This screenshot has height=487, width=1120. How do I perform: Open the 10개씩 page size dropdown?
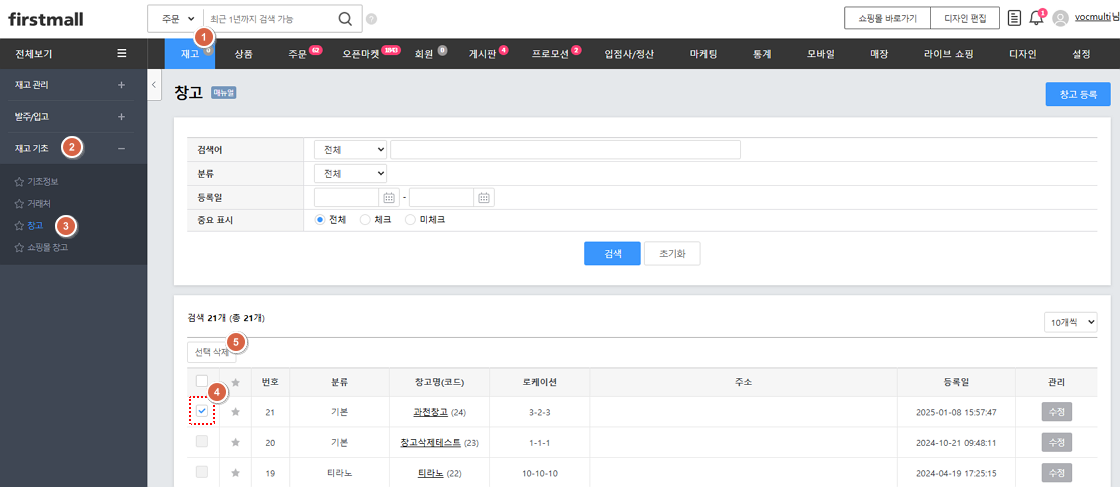(1070, 322)
